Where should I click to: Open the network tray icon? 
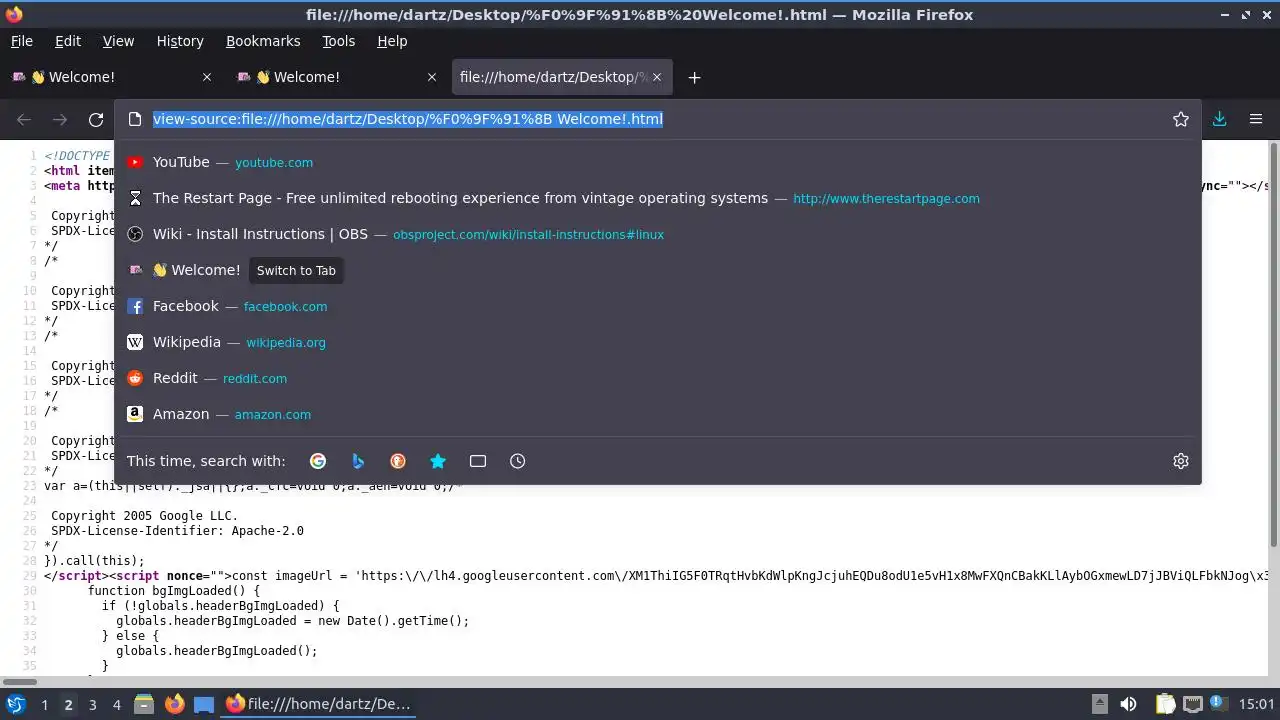[1192, 704]
